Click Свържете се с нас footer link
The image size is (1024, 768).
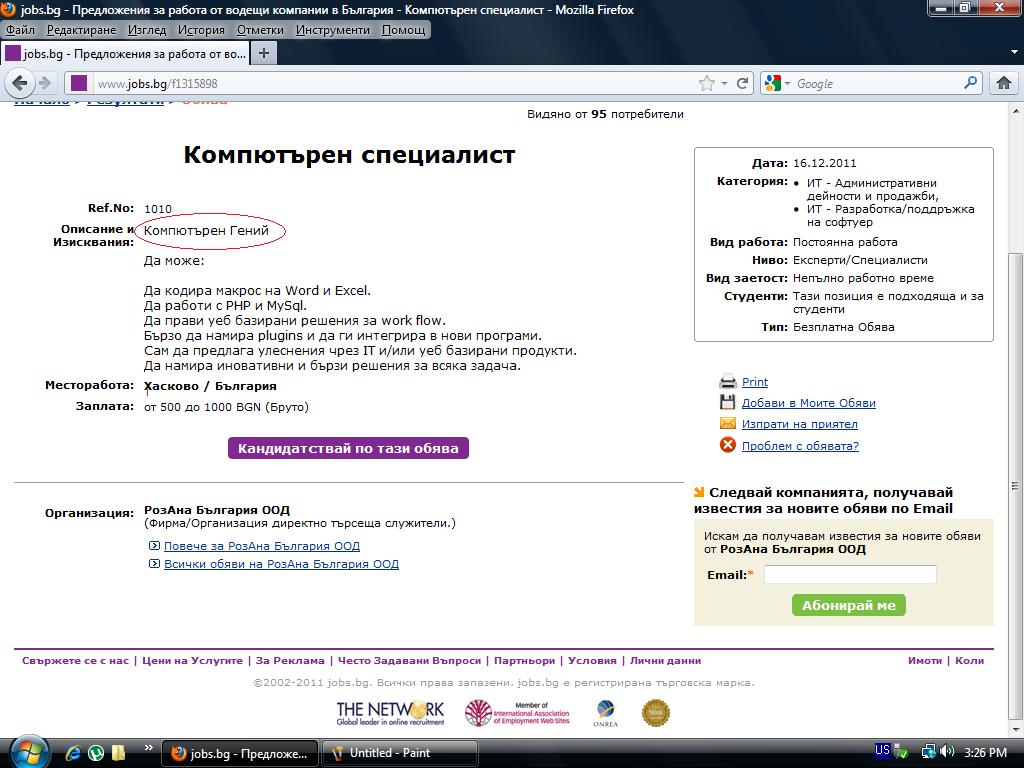(76, 660)
